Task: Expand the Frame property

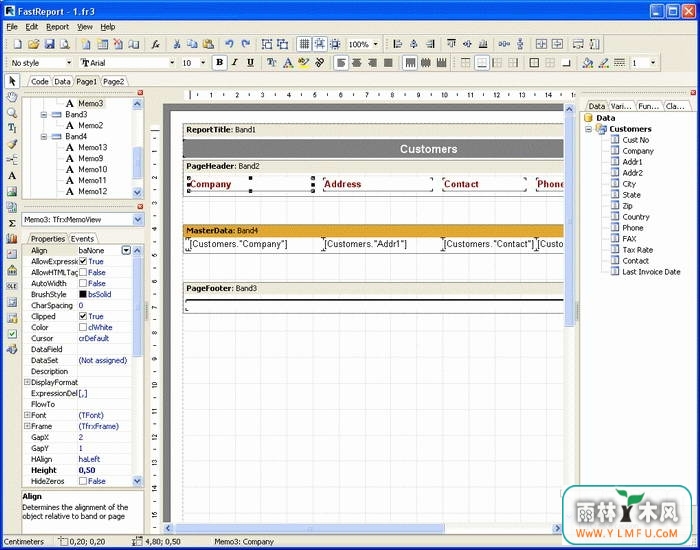Action: coord(27,426)
